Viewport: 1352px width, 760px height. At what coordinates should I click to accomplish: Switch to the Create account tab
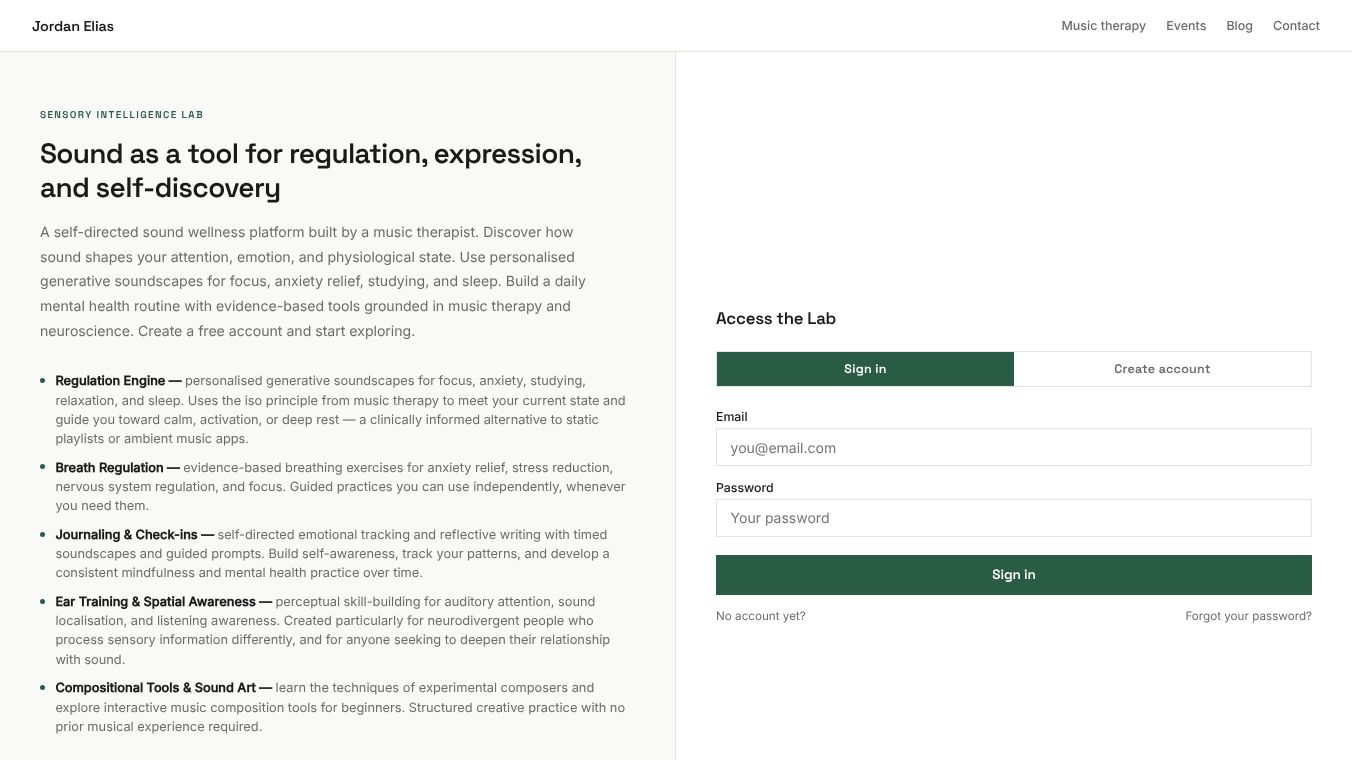(x=1162, y=369)
